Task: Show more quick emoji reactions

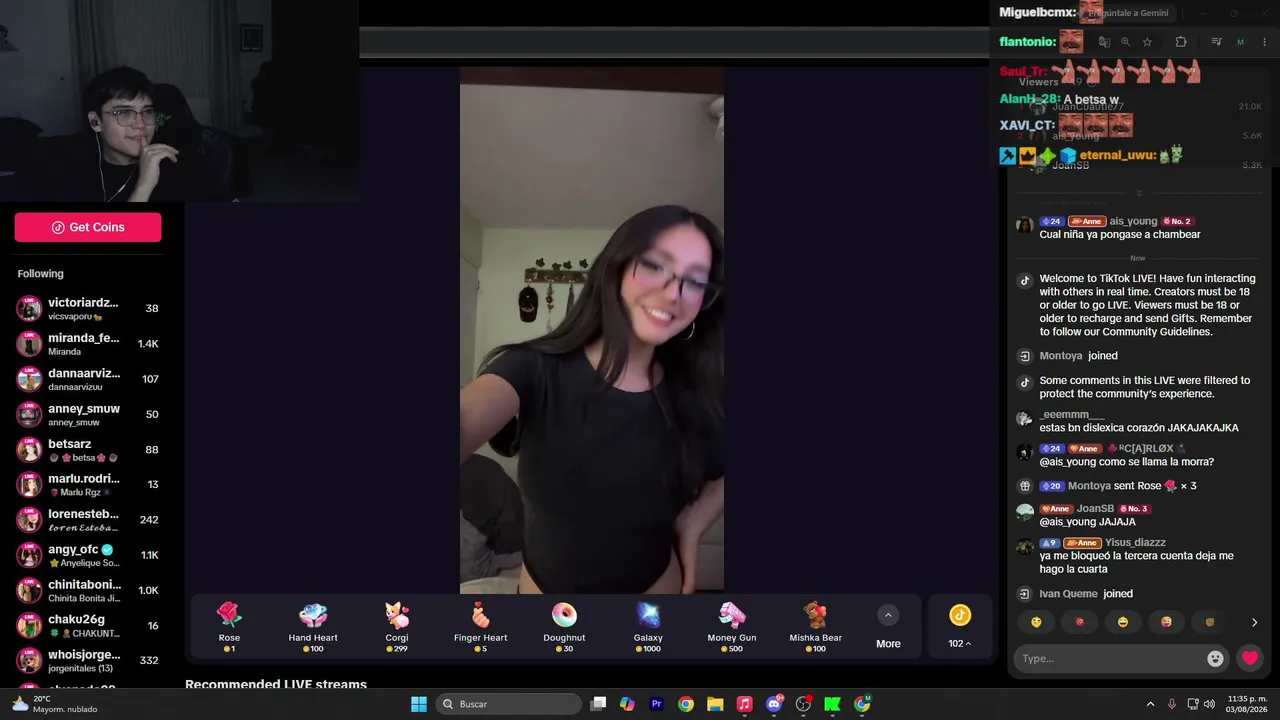Action: click(x=1255, y=622)
